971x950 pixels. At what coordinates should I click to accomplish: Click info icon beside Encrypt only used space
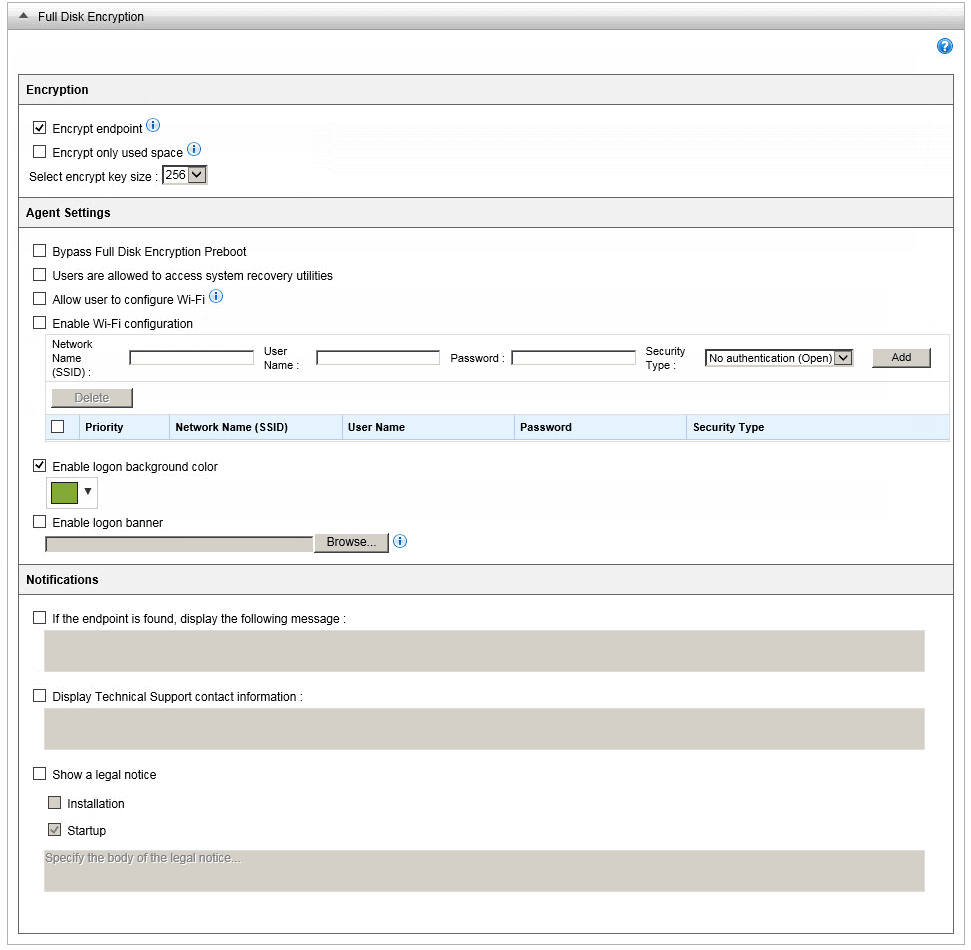coord(194,150)
